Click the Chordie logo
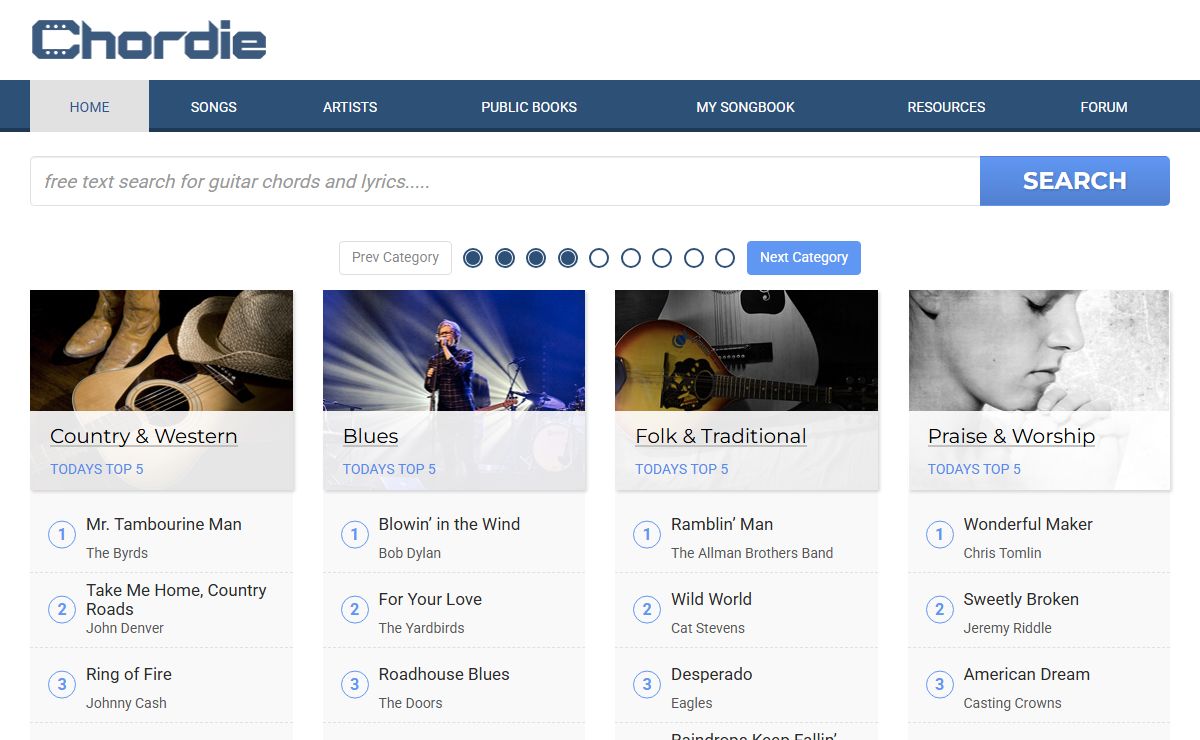 click(149, 40)
